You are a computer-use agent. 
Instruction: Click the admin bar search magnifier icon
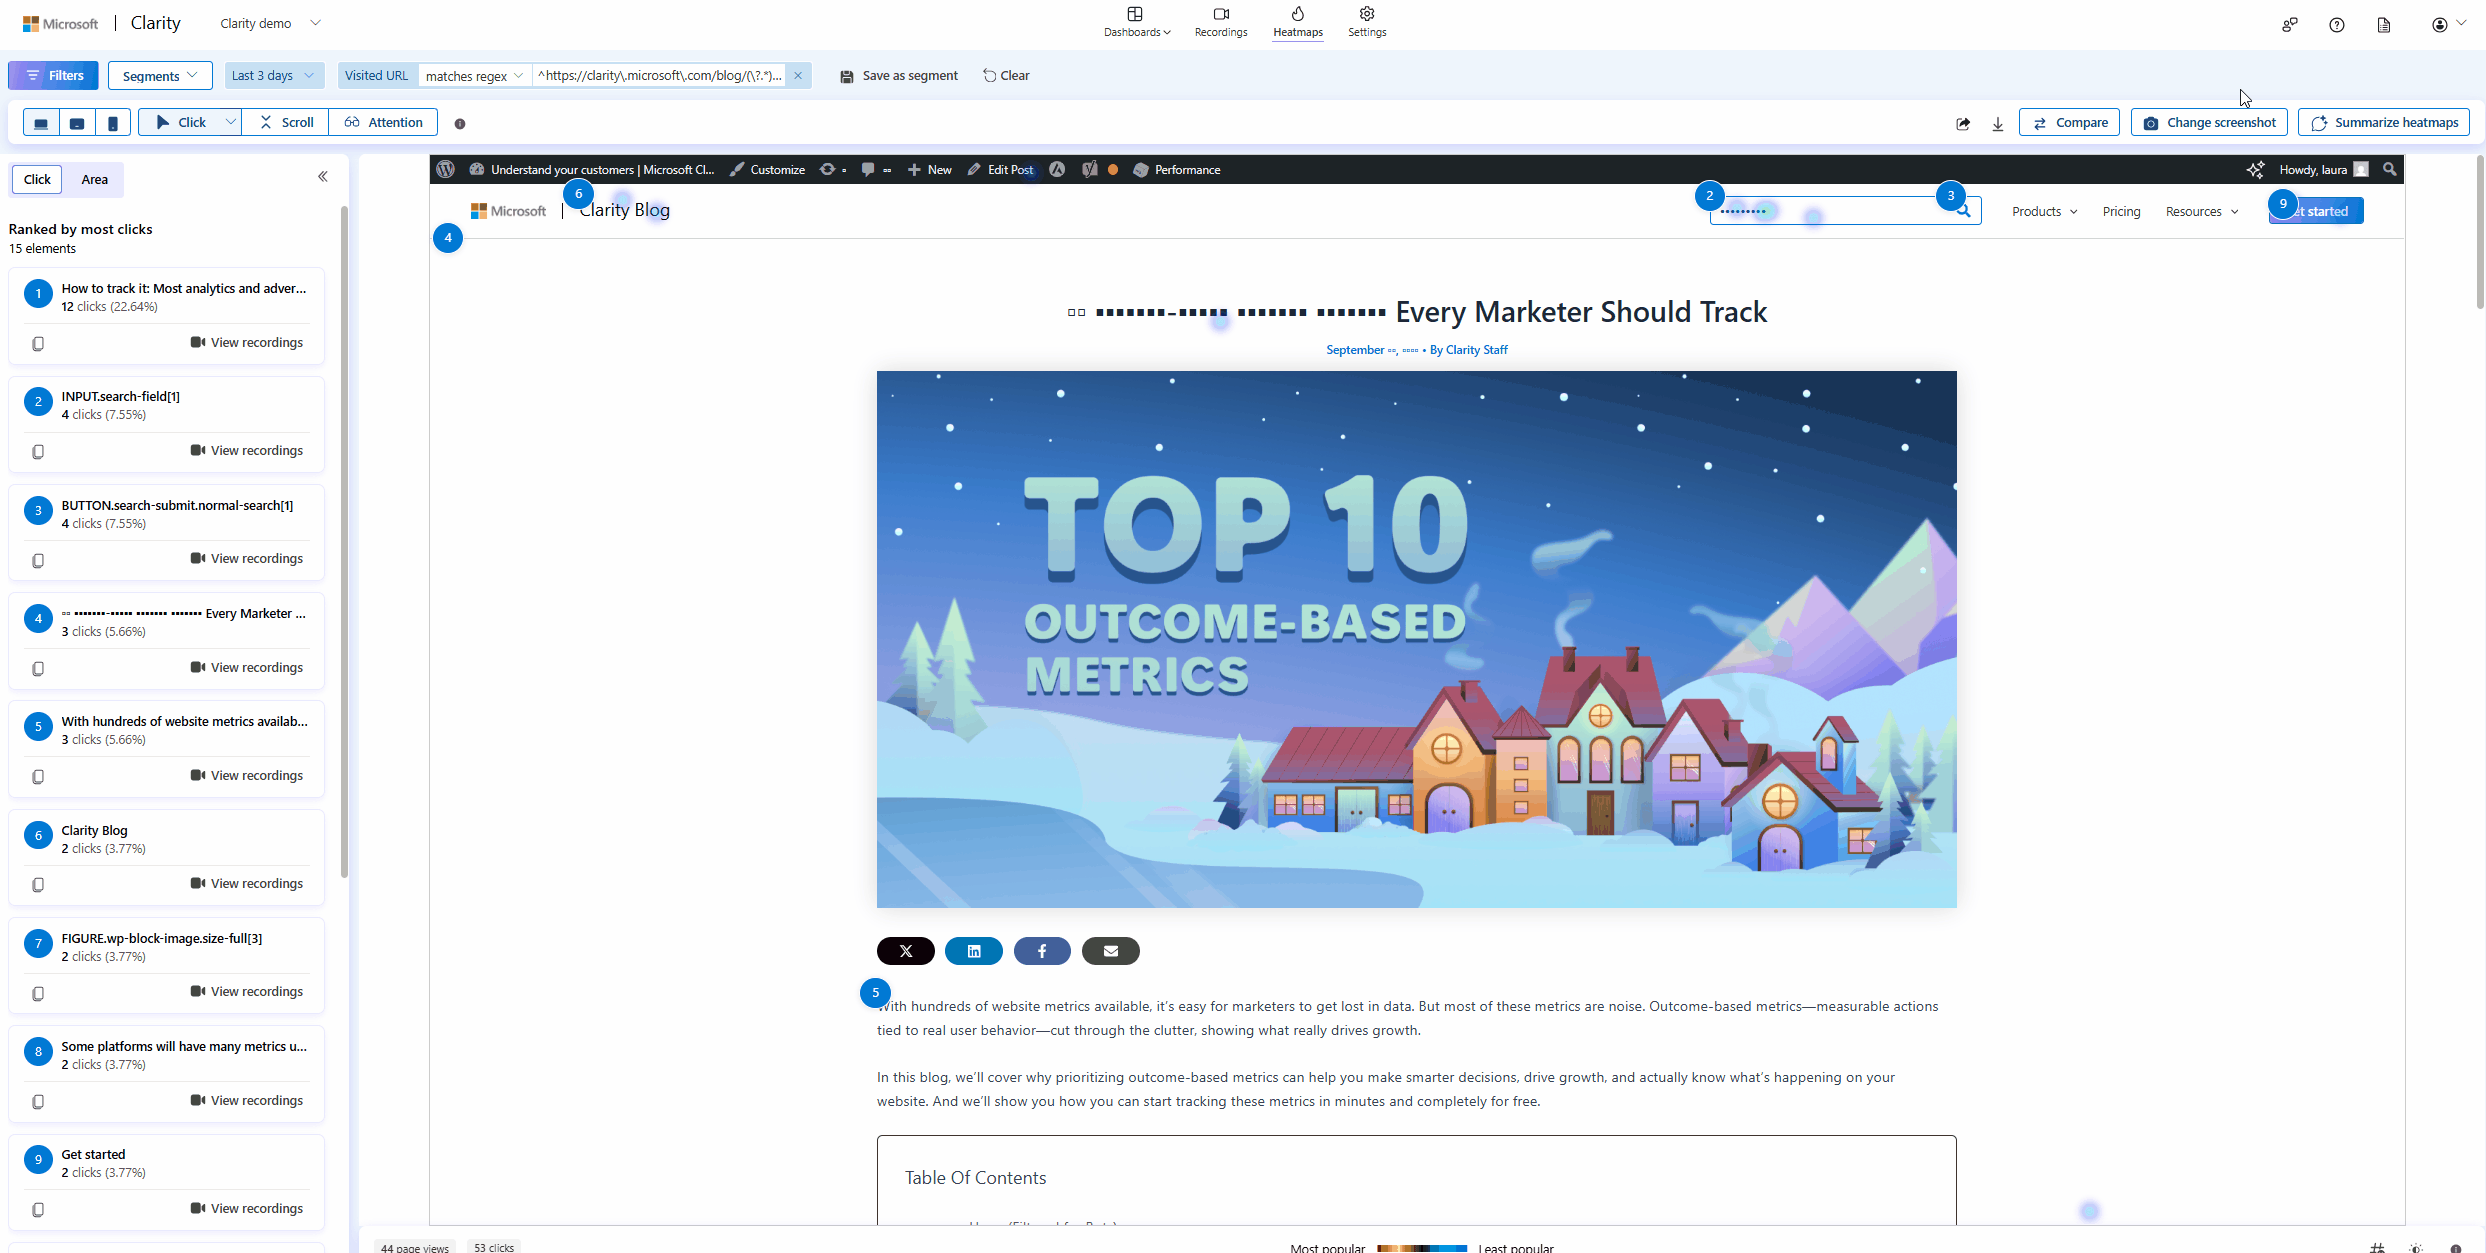[2390, 169]
